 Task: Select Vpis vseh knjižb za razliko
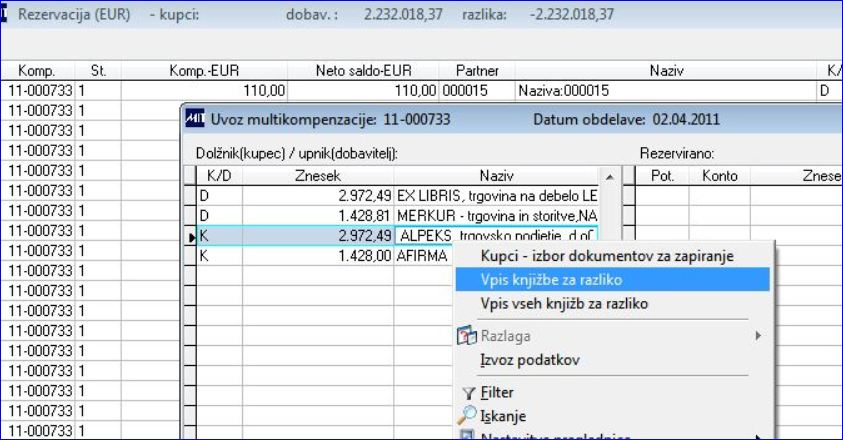click(x=564, y=303)
